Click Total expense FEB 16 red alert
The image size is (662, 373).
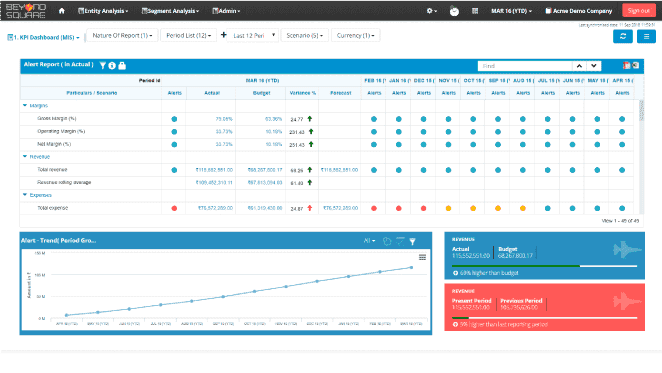[x=374, y=208]
